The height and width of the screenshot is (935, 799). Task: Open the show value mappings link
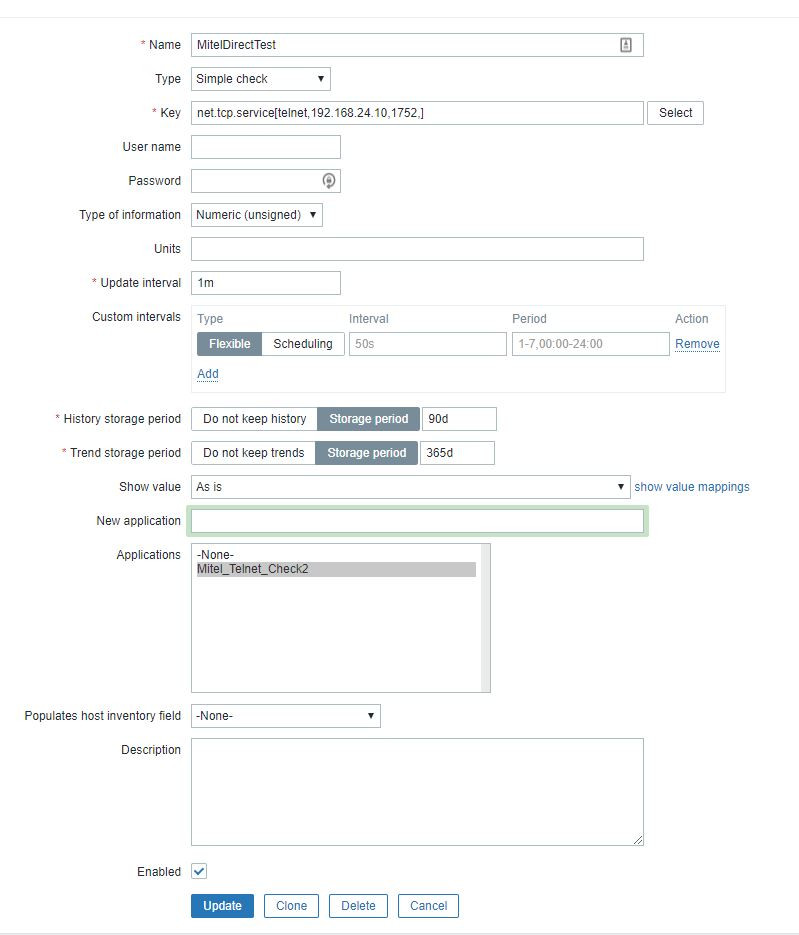[692, 487]
